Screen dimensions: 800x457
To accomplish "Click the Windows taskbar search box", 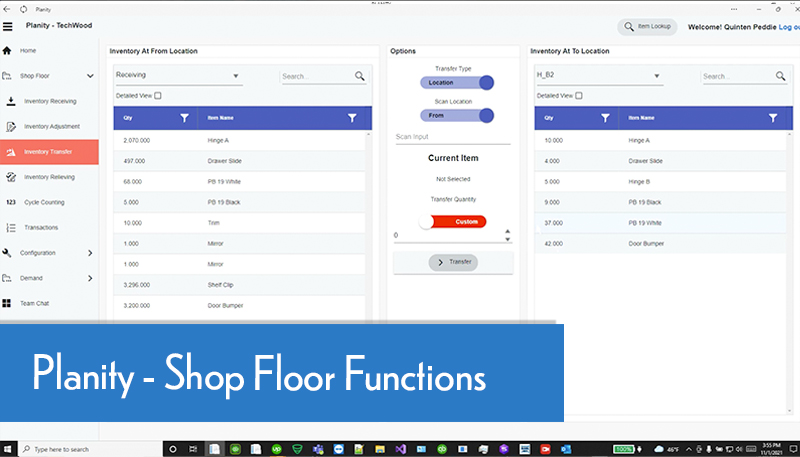I will (x=90, y=449).
